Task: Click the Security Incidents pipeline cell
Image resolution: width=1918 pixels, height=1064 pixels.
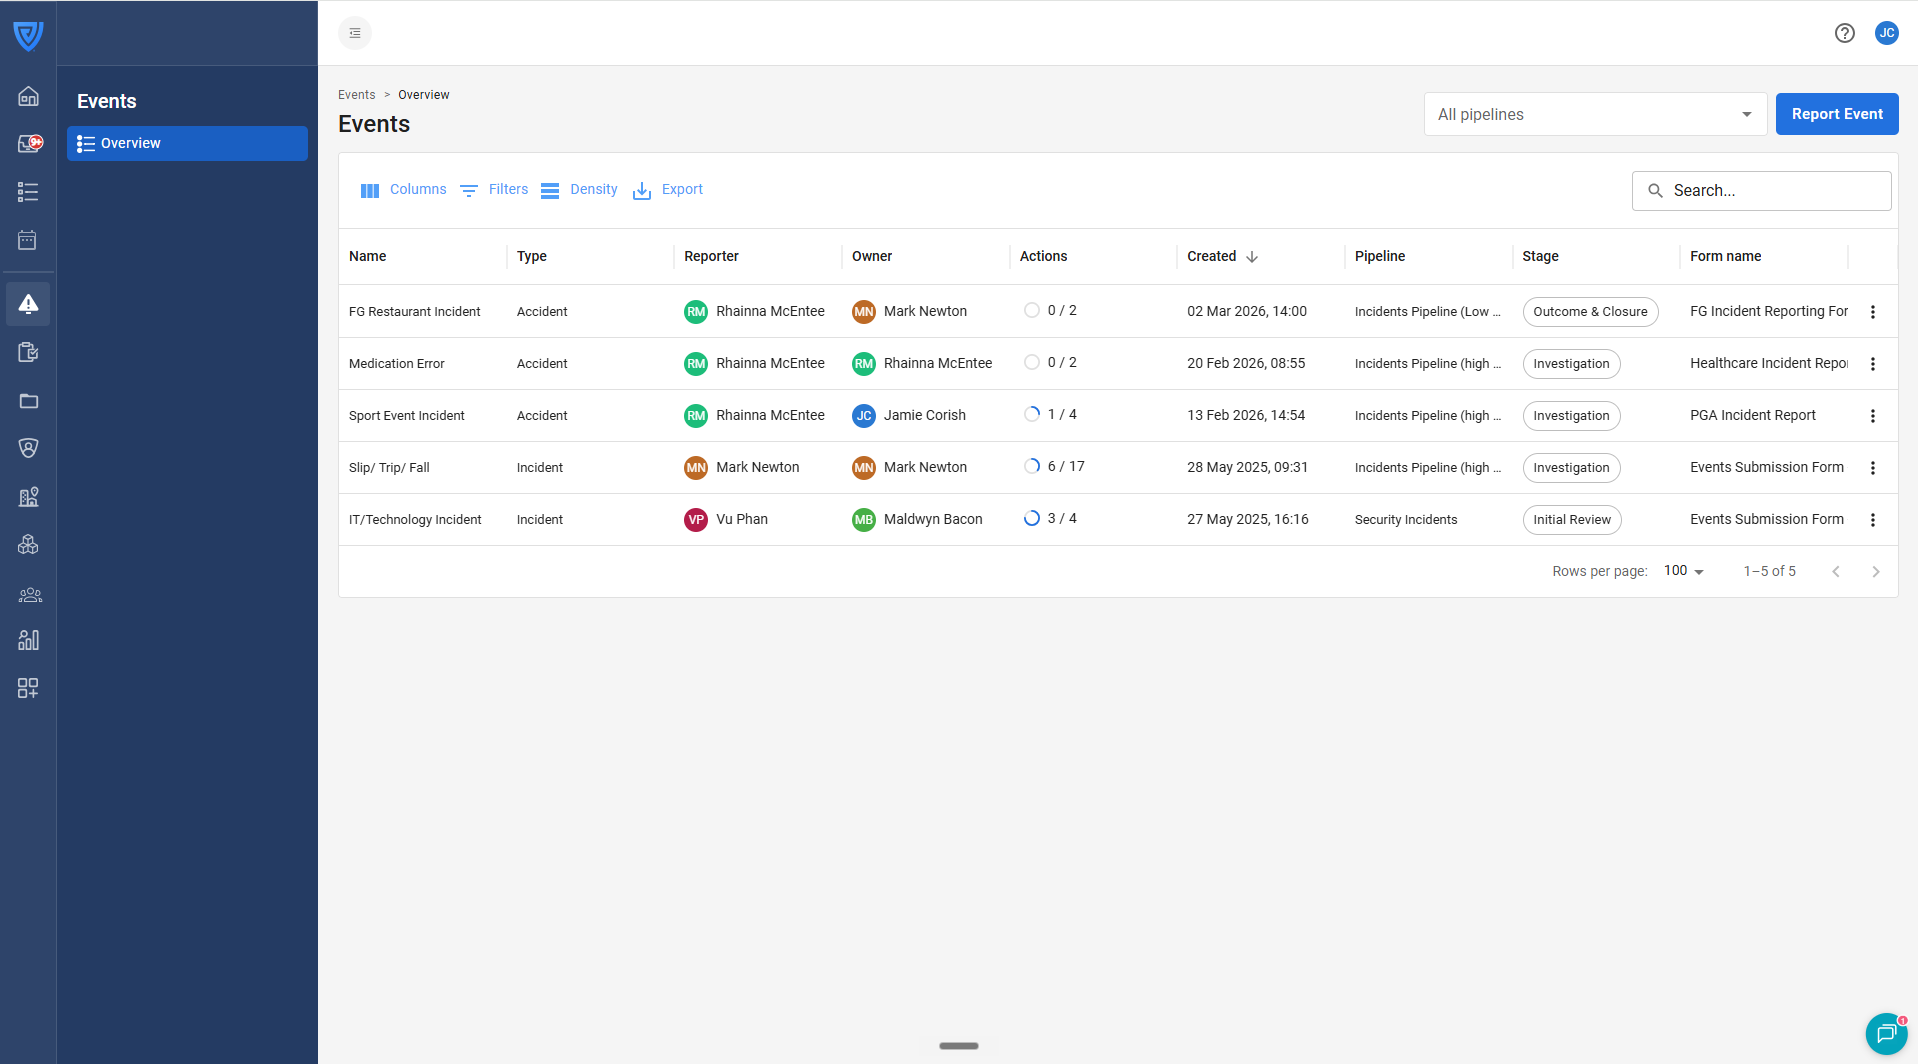Action: (1406, 520)
